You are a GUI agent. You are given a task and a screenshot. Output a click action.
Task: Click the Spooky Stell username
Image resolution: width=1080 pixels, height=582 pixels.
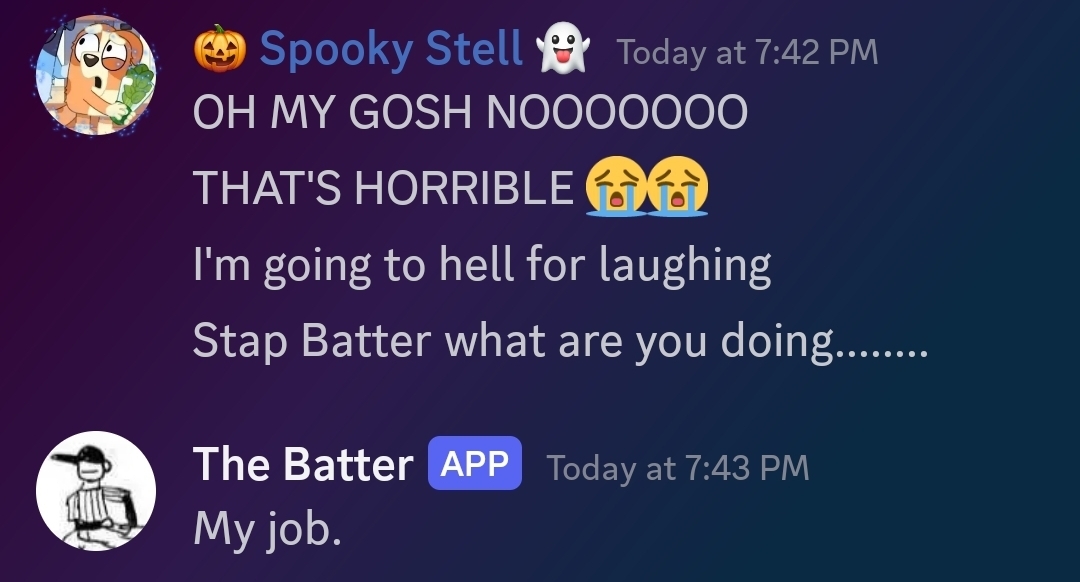(391, 49)
